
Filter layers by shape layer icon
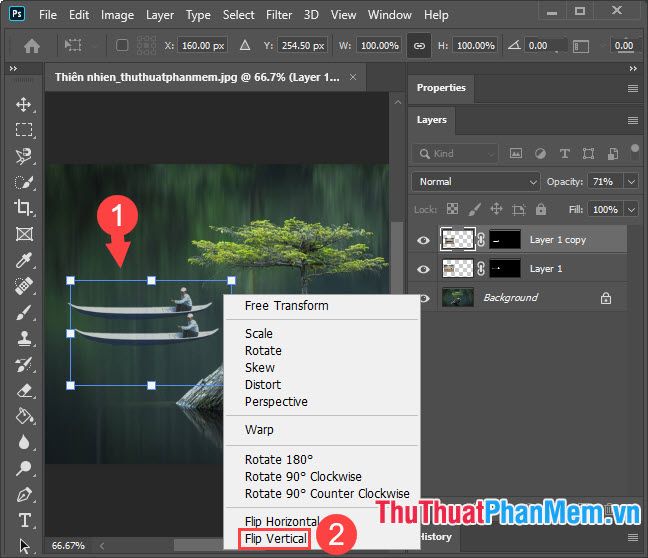[588, 154]
